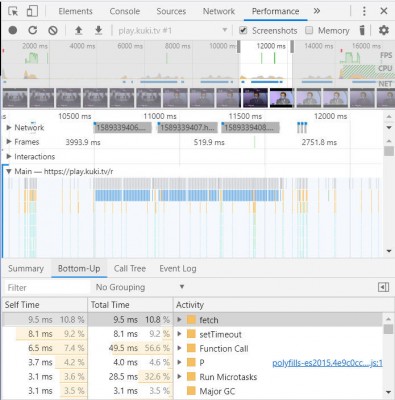Open the No Grouping dropdown
Screen dimensions: 395x400
pyautogui.click(x=140, y=287)
